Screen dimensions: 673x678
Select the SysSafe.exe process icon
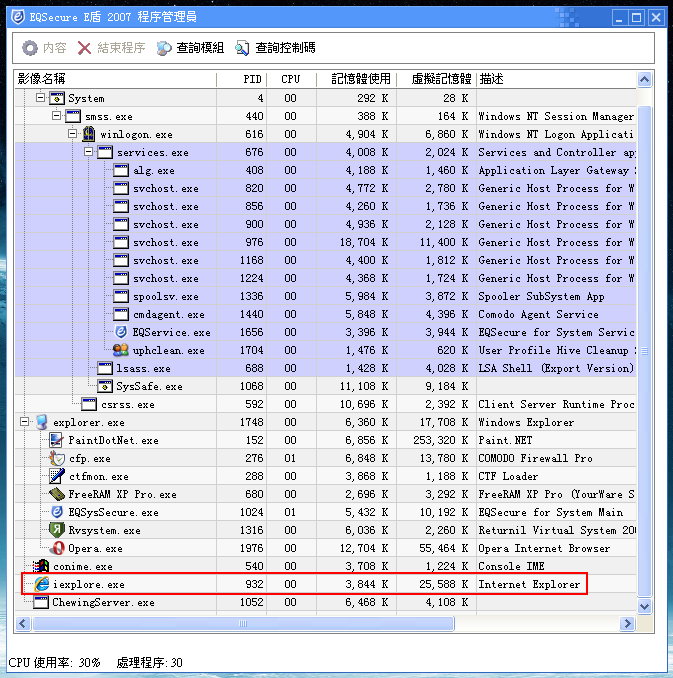point(105,386)
